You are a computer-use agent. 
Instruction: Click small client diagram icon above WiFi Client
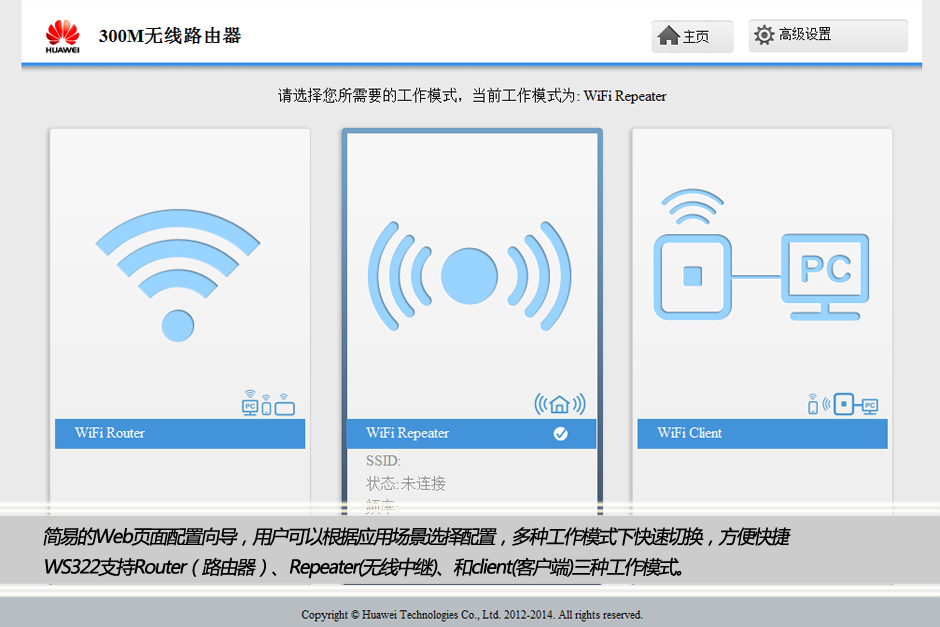[843, 404]
